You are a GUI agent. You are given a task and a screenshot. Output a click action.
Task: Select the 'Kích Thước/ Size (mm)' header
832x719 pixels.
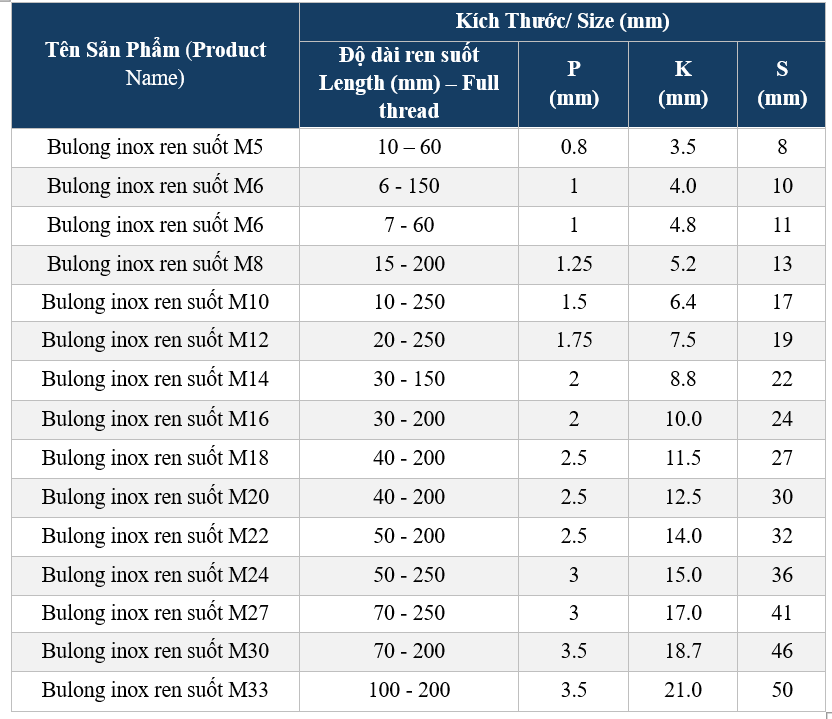click(563, 21)
